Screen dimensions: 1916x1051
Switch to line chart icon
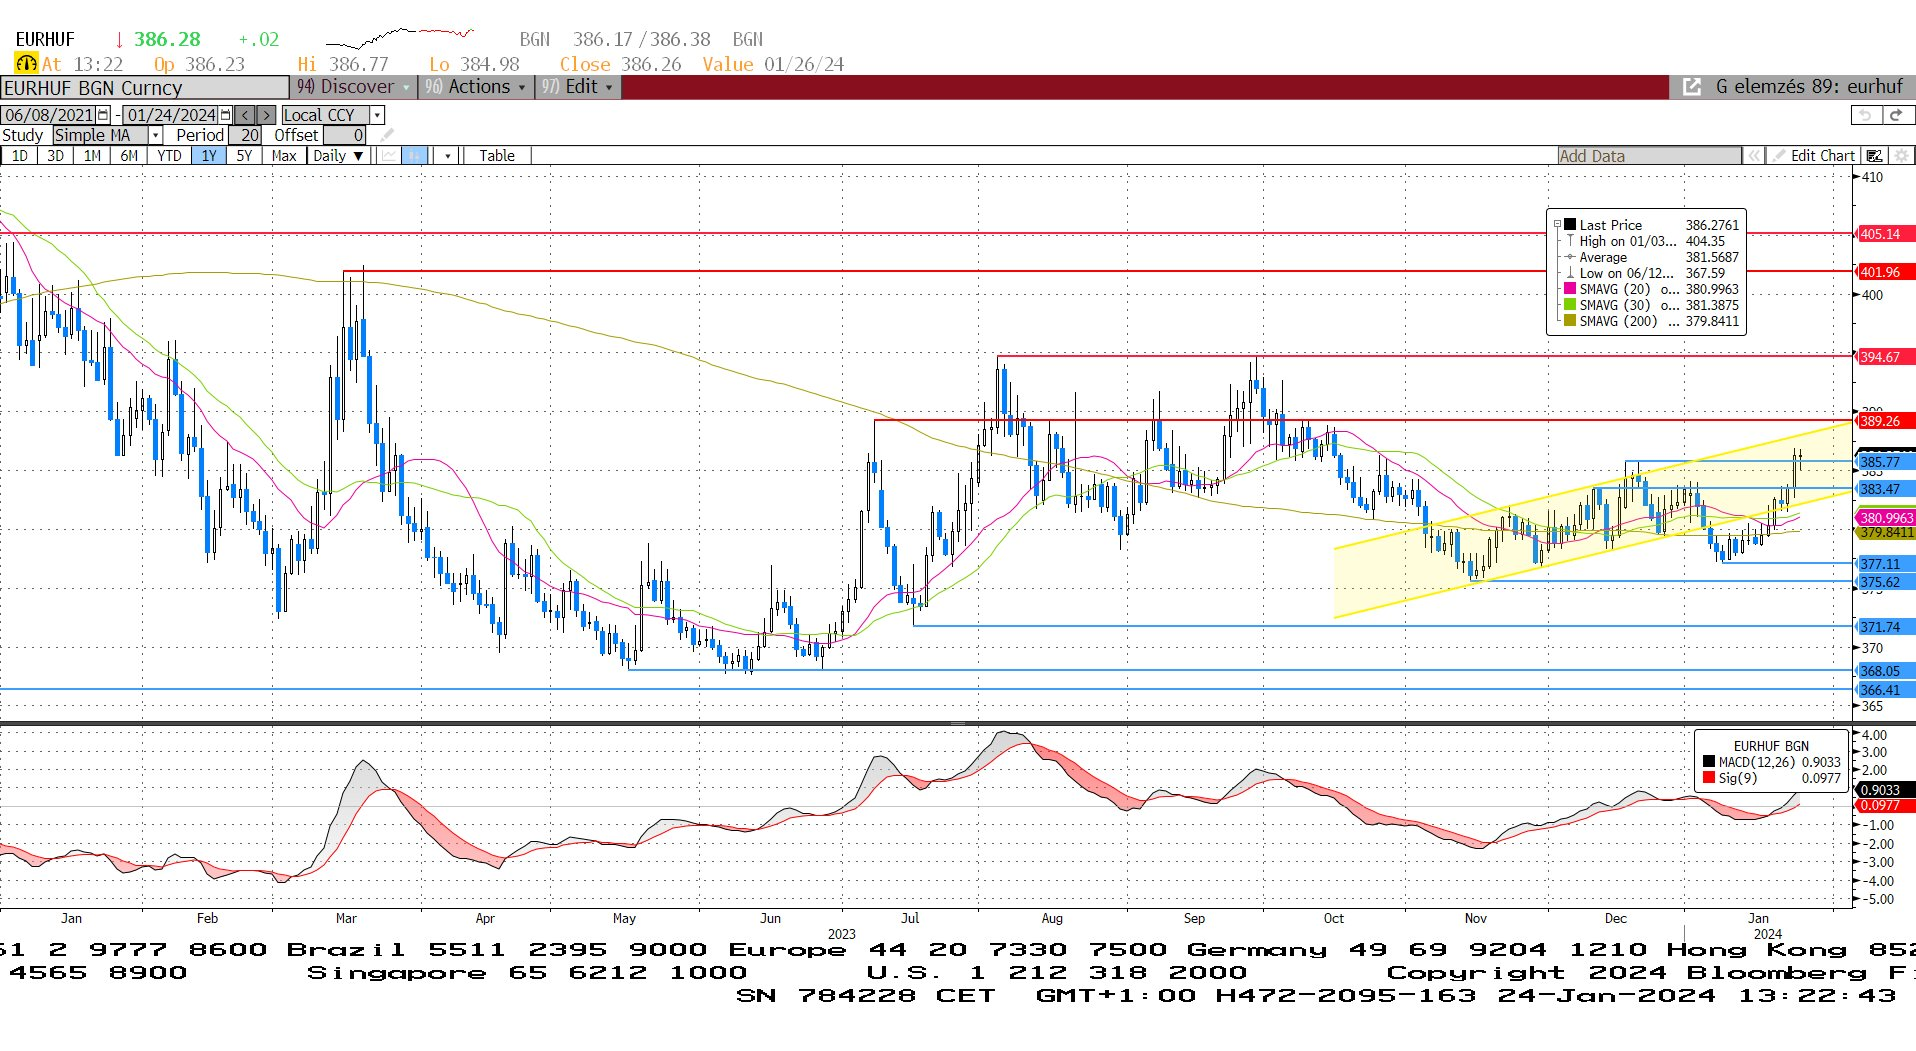tap(387, 156)
